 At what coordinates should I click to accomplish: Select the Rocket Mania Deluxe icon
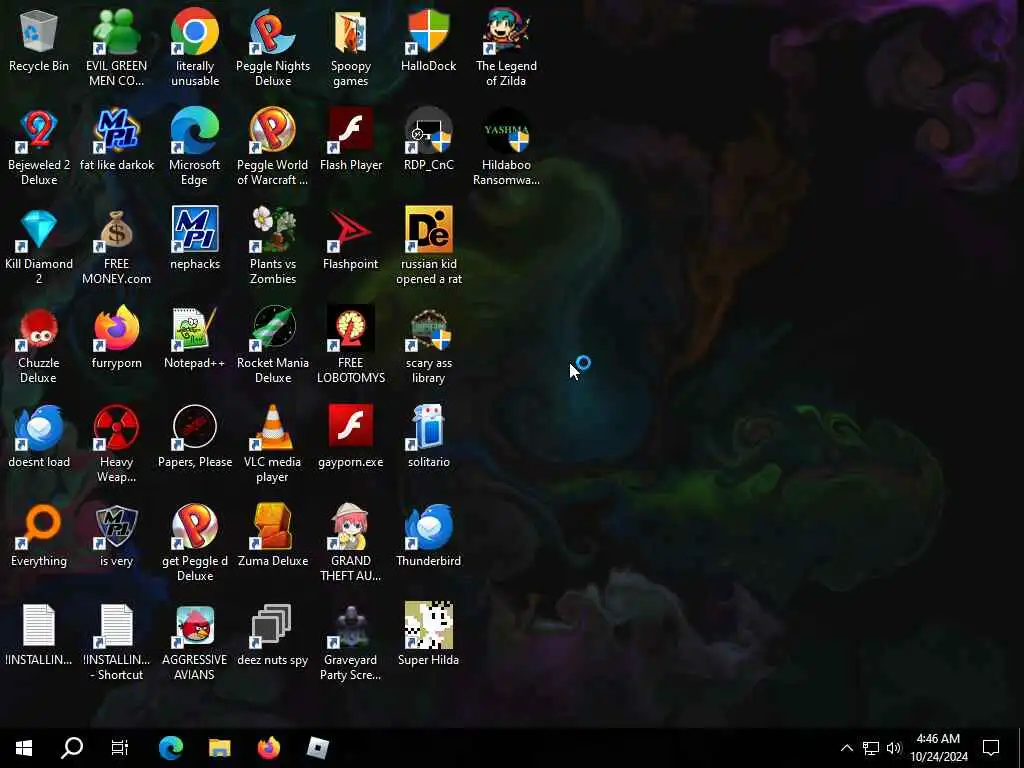[272, 345]
